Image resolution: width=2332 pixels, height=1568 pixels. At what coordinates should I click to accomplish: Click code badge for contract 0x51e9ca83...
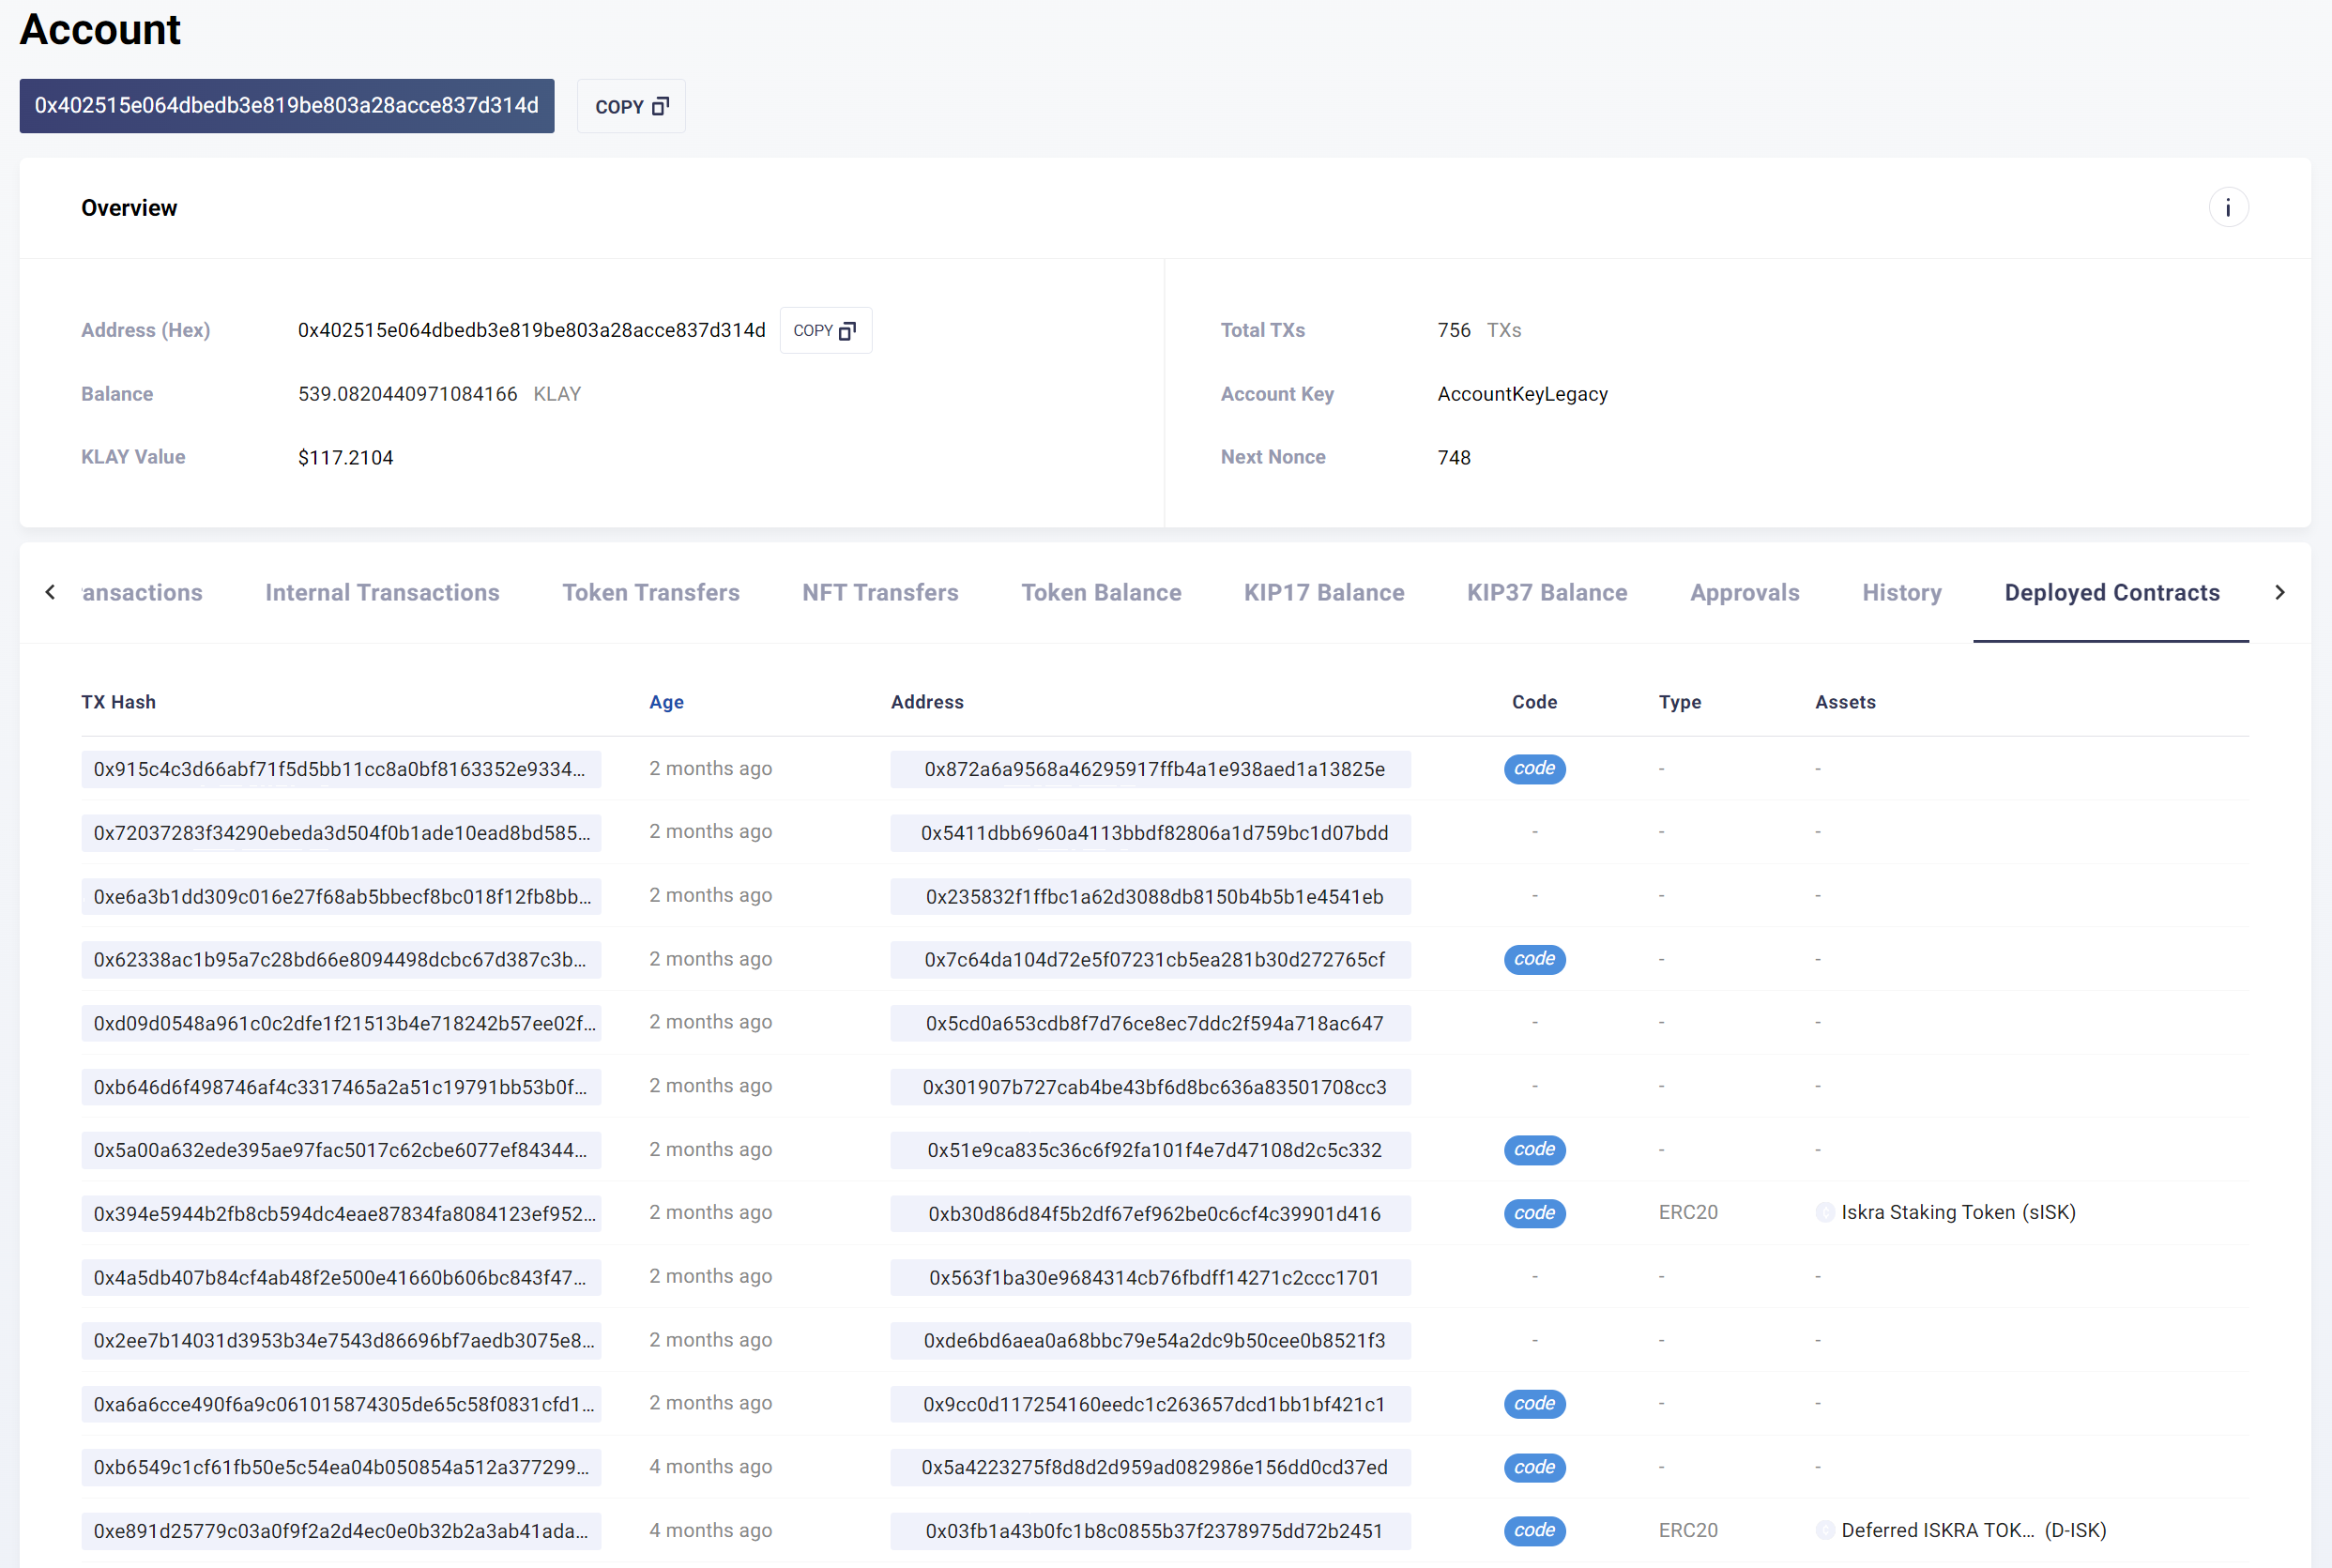tap(1533, 1150)
